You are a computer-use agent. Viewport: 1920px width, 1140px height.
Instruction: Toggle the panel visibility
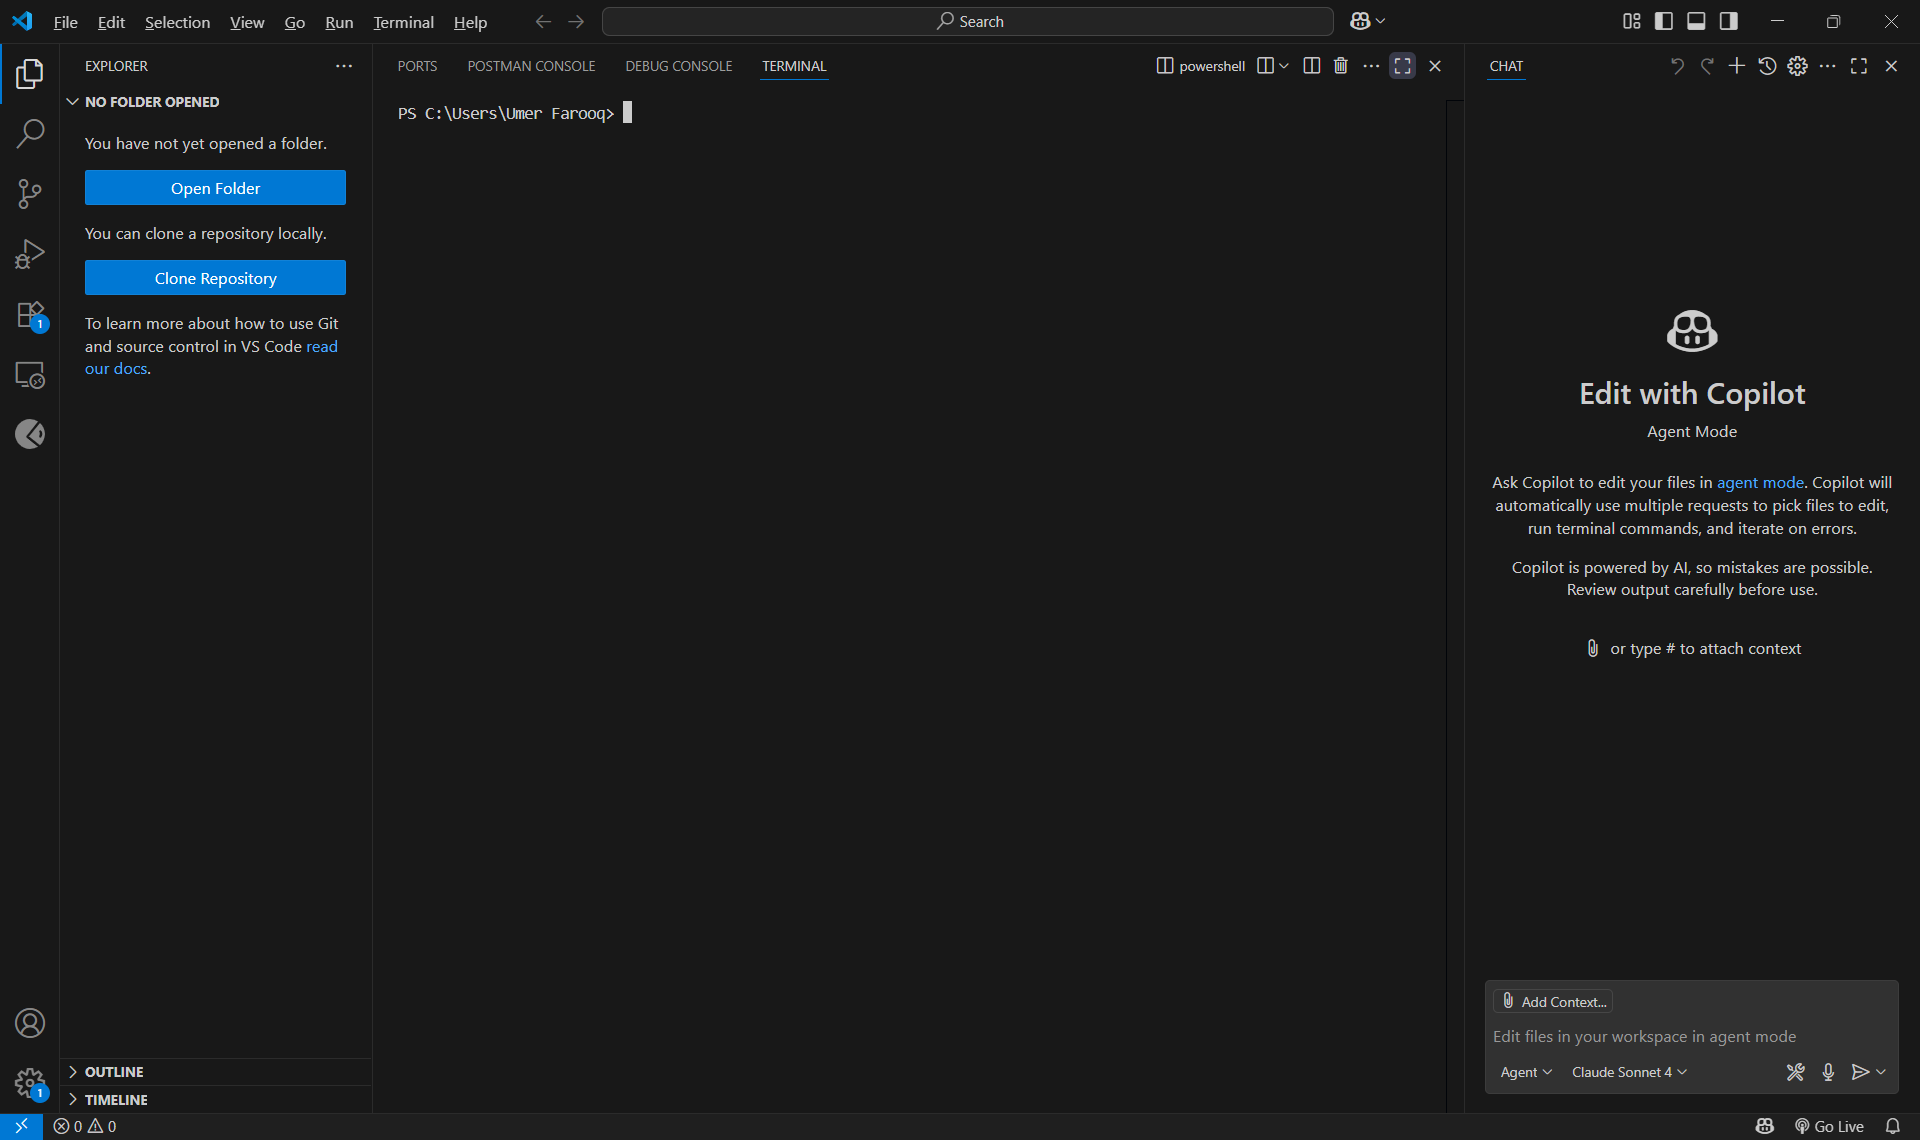(x=1696, y=20)
